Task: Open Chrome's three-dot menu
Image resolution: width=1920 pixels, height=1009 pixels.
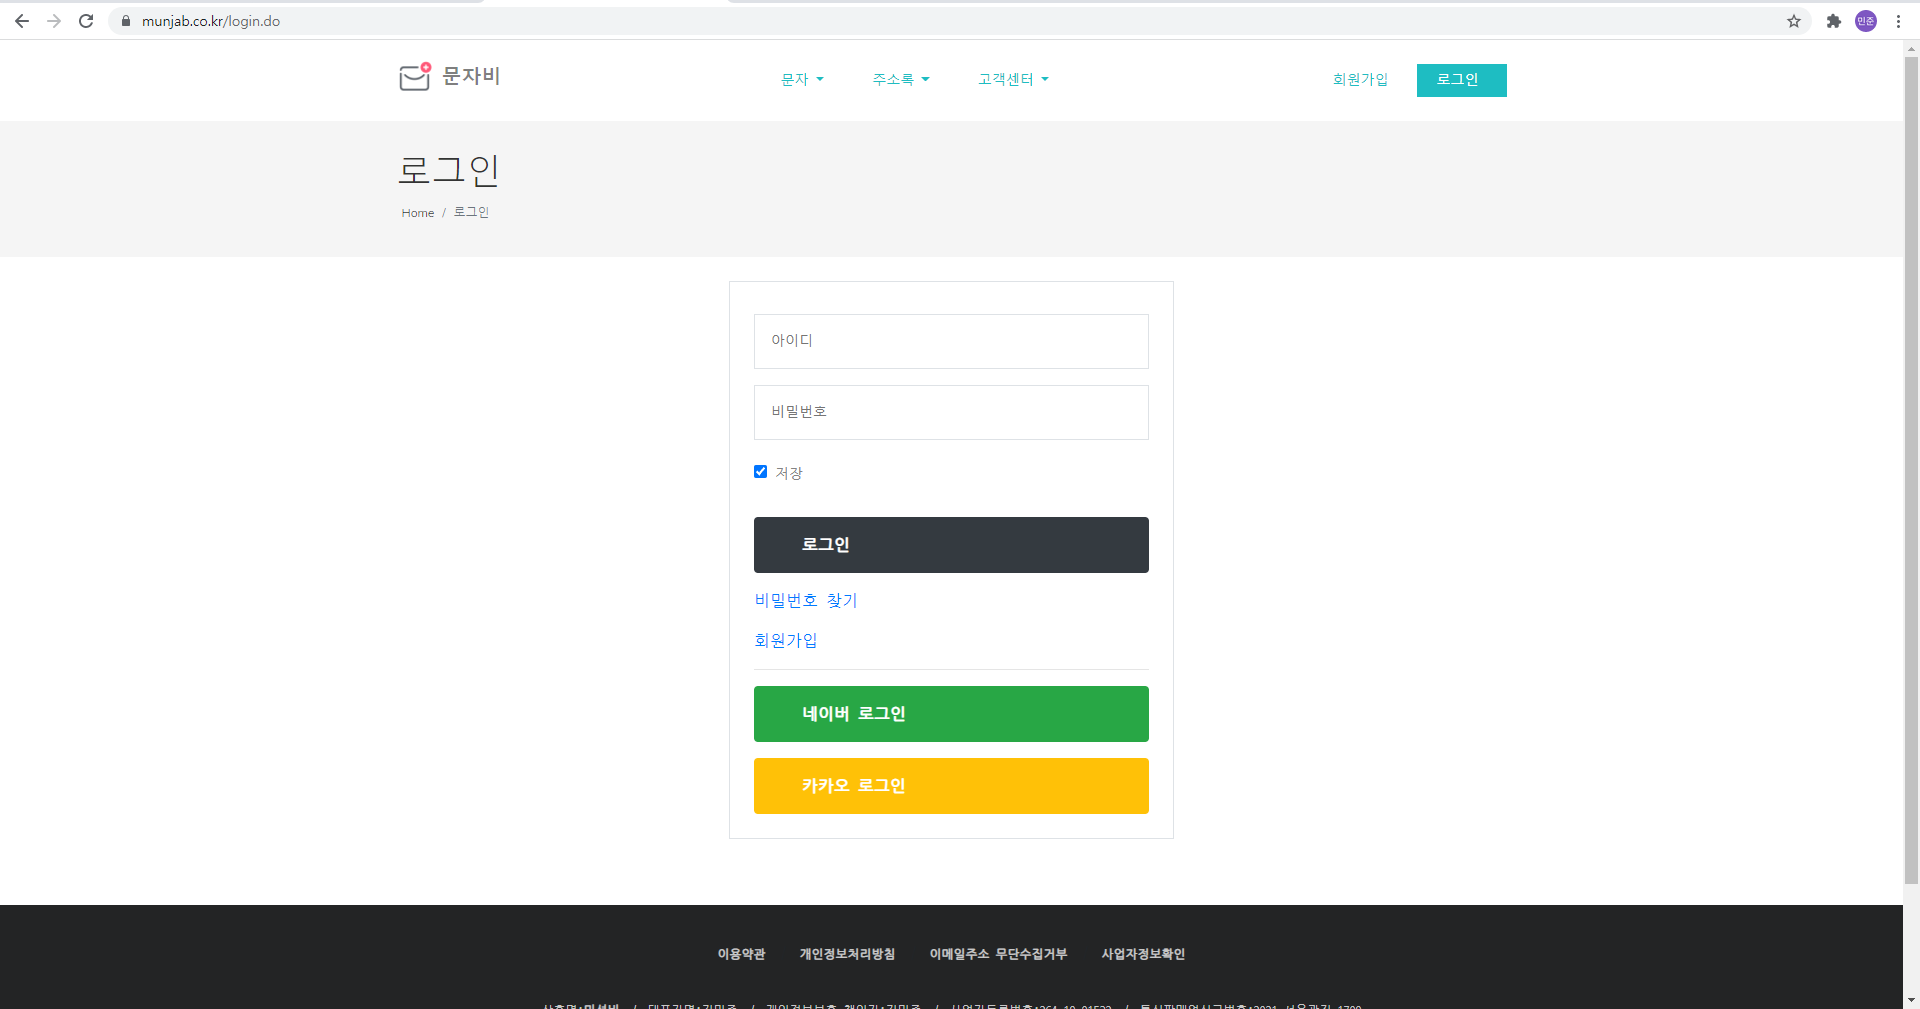Action: click(1898, 21)
